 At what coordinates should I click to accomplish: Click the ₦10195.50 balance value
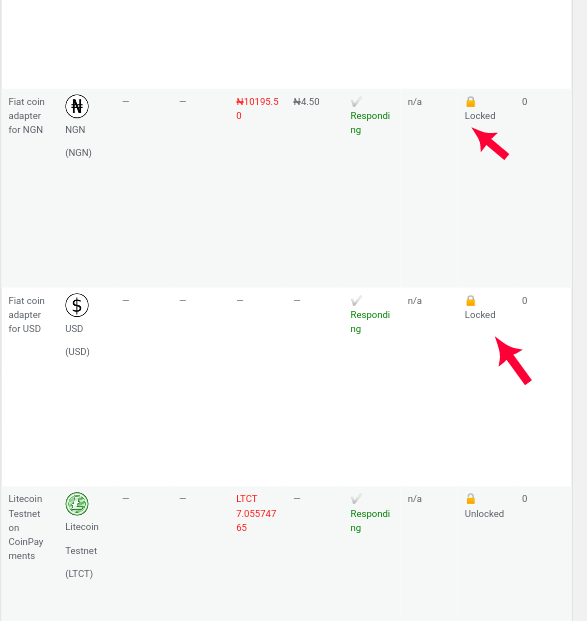(x=257, y=109)
